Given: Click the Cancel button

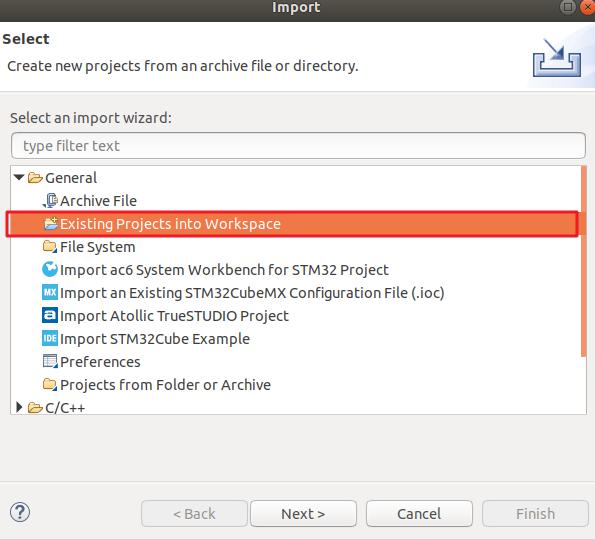Looking at the screenshot, I should [x=419, y=514].
